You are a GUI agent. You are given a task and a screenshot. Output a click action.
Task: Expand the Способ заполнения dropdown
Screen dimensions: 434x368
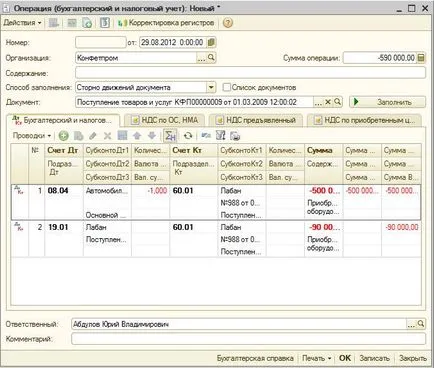pos(211,88)
